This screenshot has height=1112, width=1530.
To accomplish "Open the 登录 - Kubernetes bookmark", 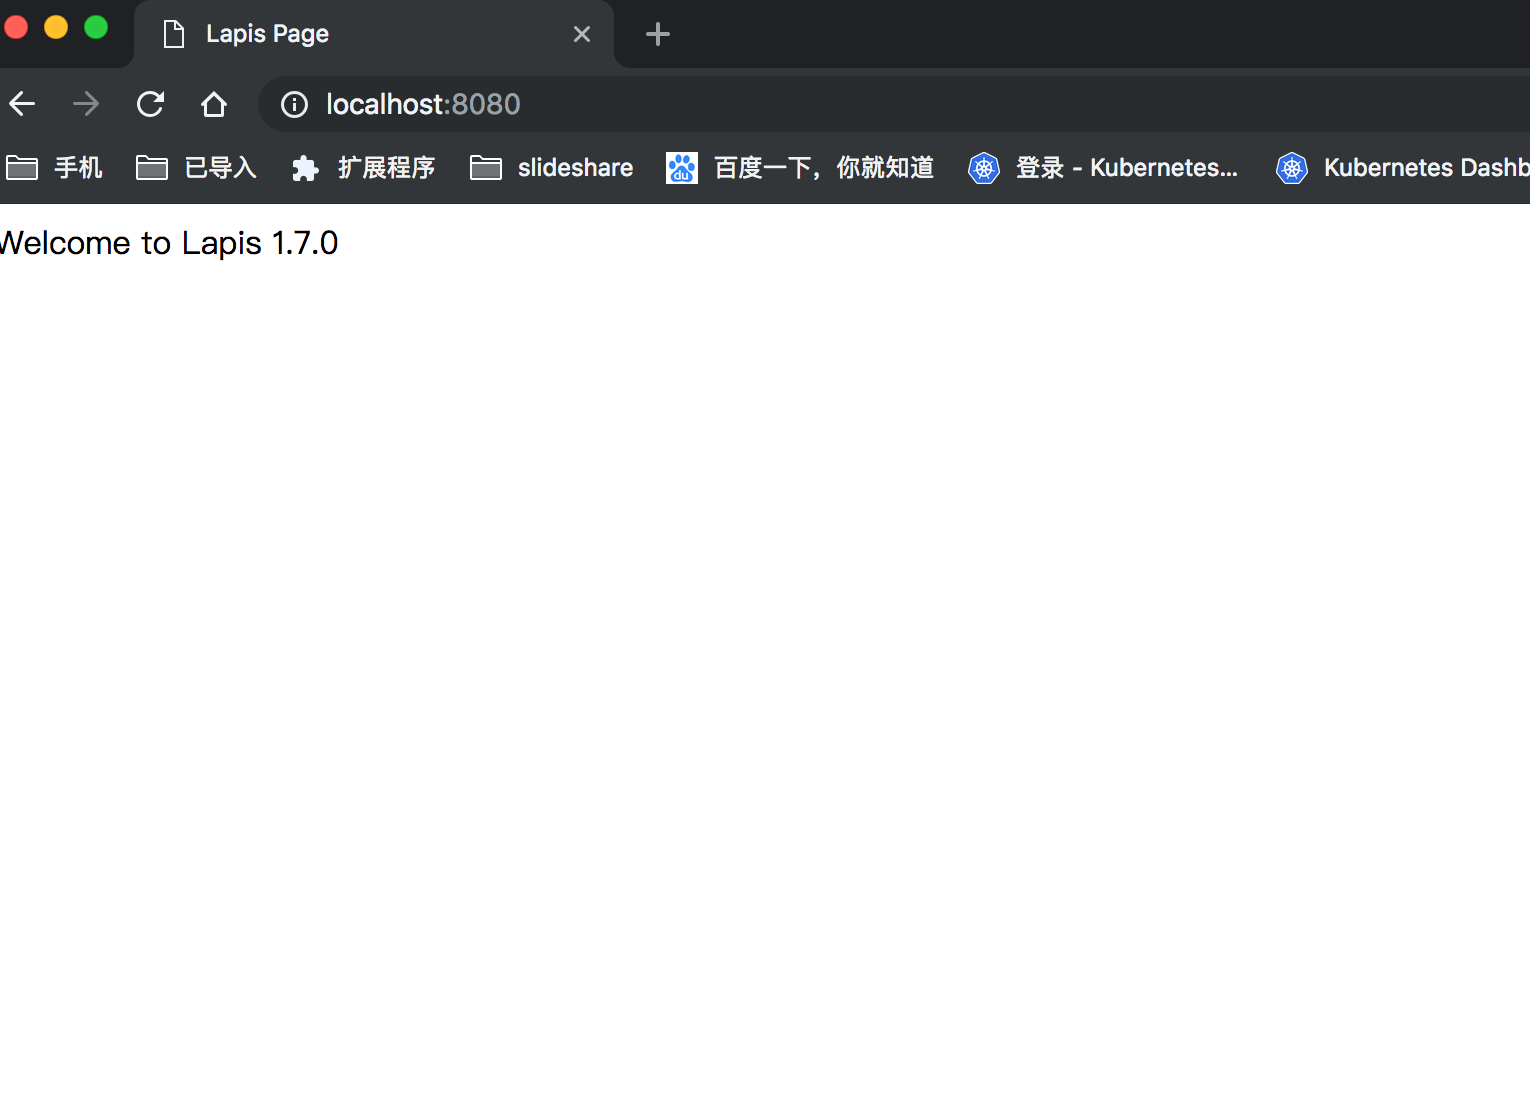I will pyautogui.click(x=1103, y=167).
